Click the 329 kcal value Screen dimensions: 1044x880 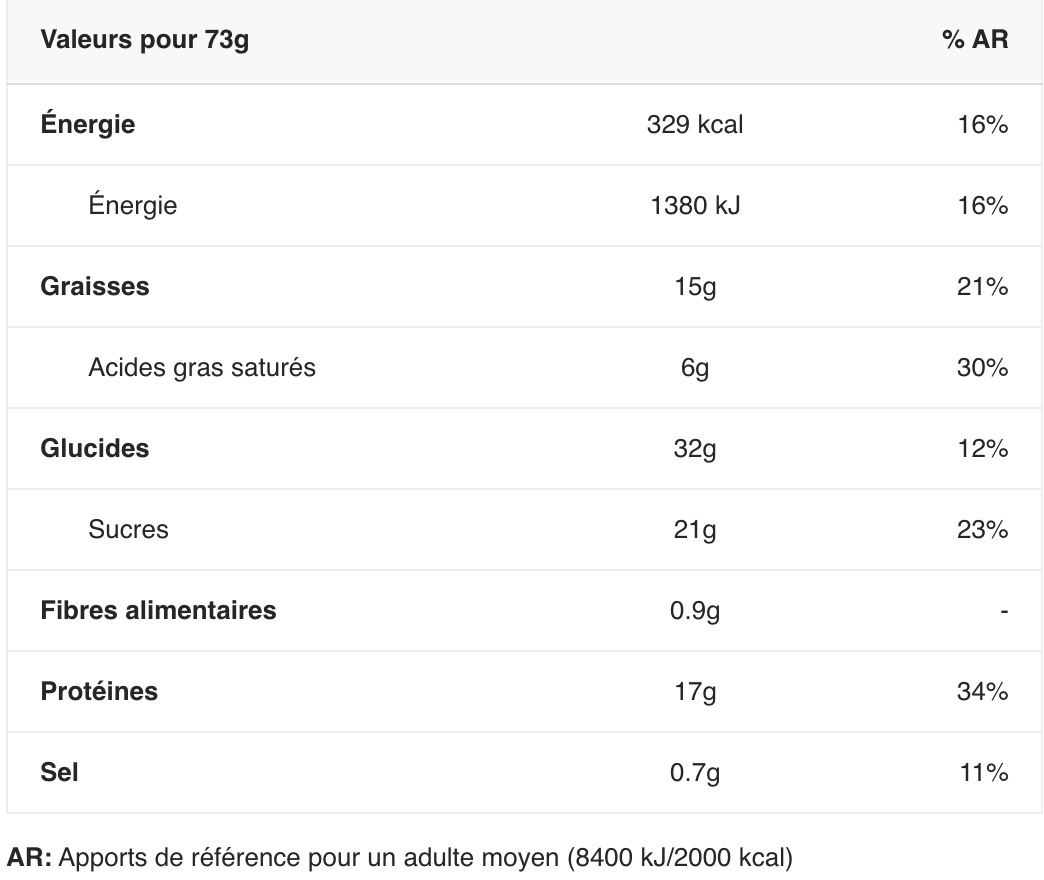694,124
